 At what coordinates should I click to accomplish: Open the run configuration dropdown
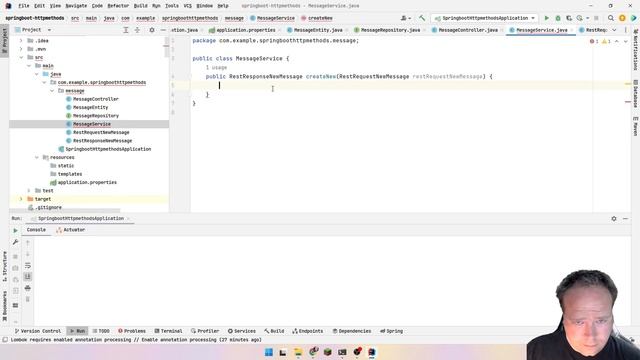click(484, 18)
